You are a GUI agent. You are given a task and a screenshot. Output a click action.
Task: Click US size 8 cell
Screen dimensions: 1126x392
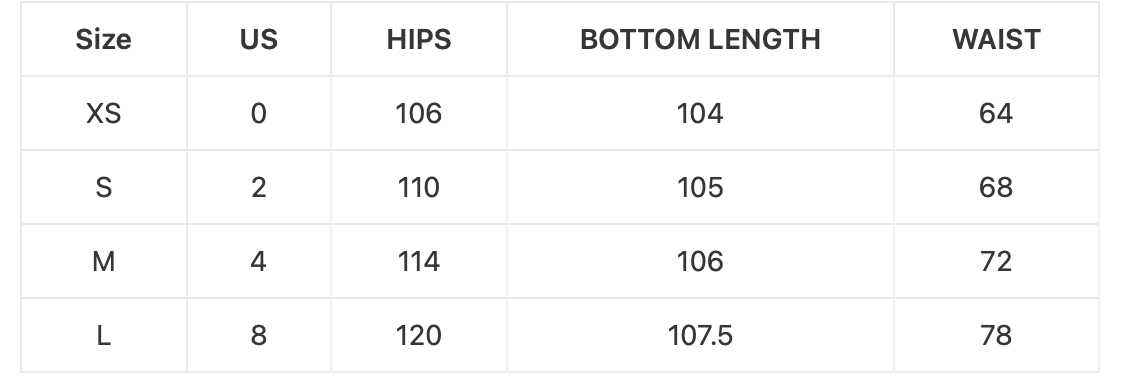(259, 335)
